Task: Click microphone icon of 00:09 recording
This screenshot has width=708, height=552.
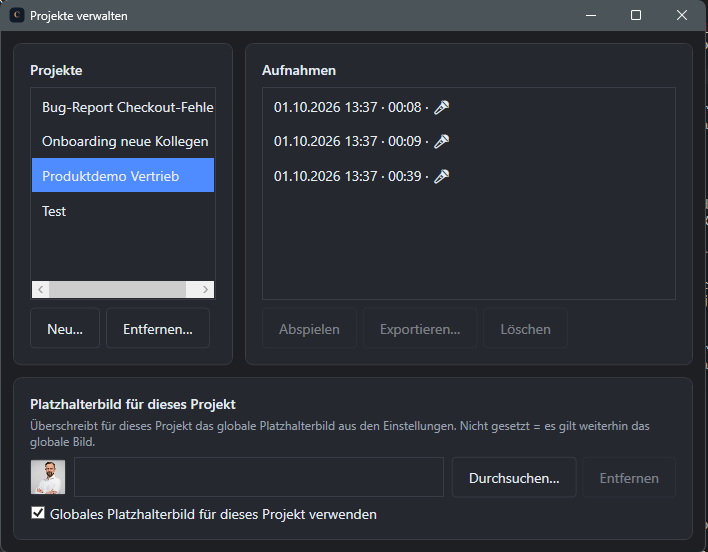Action: [441, 141]
